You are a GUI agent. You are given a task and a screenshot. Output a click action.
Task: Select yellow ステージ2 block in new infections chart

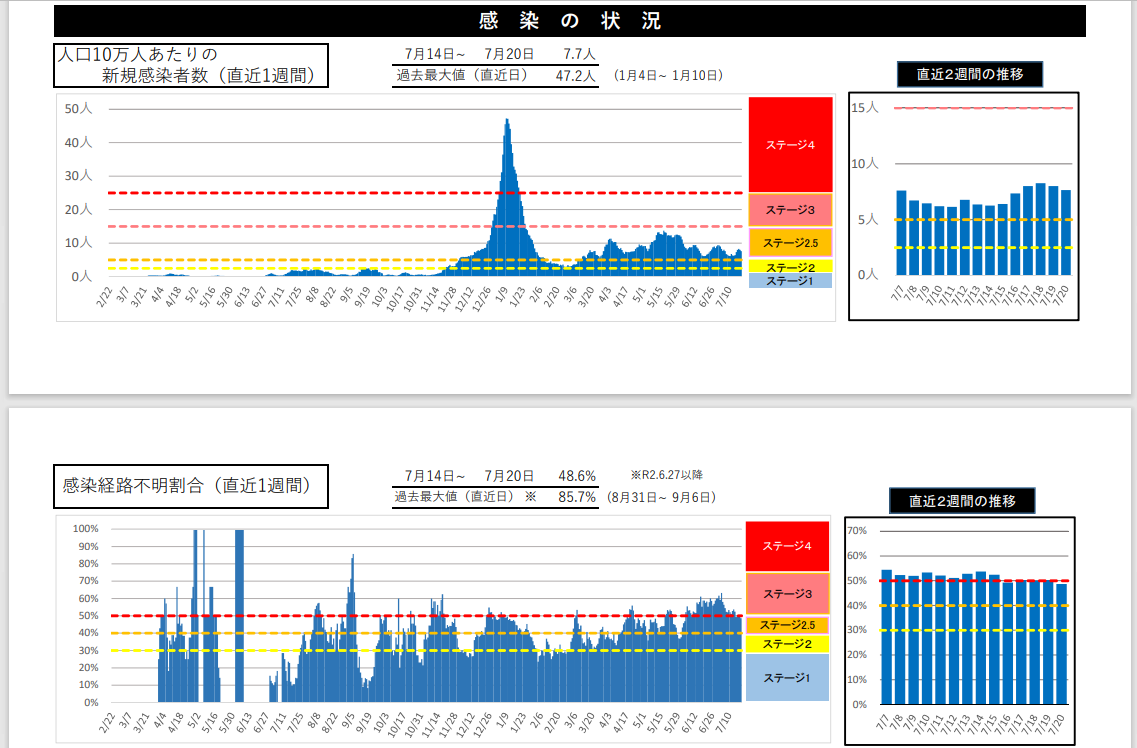tap(790, 267)
